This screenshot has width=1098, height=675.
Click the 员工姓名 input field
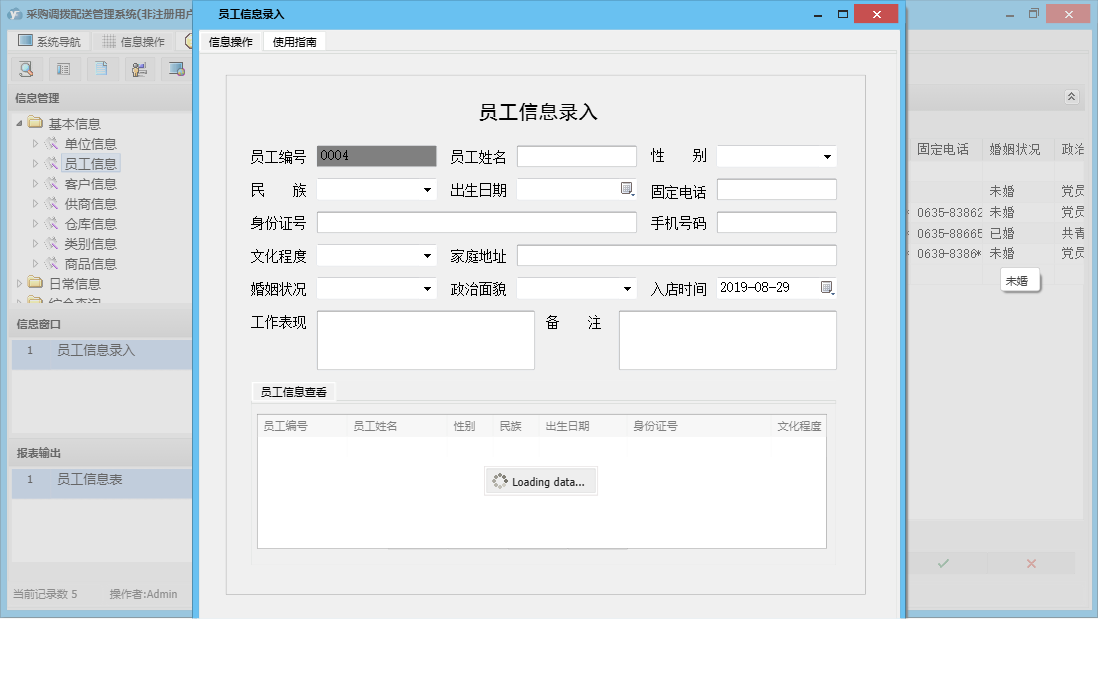576,155
